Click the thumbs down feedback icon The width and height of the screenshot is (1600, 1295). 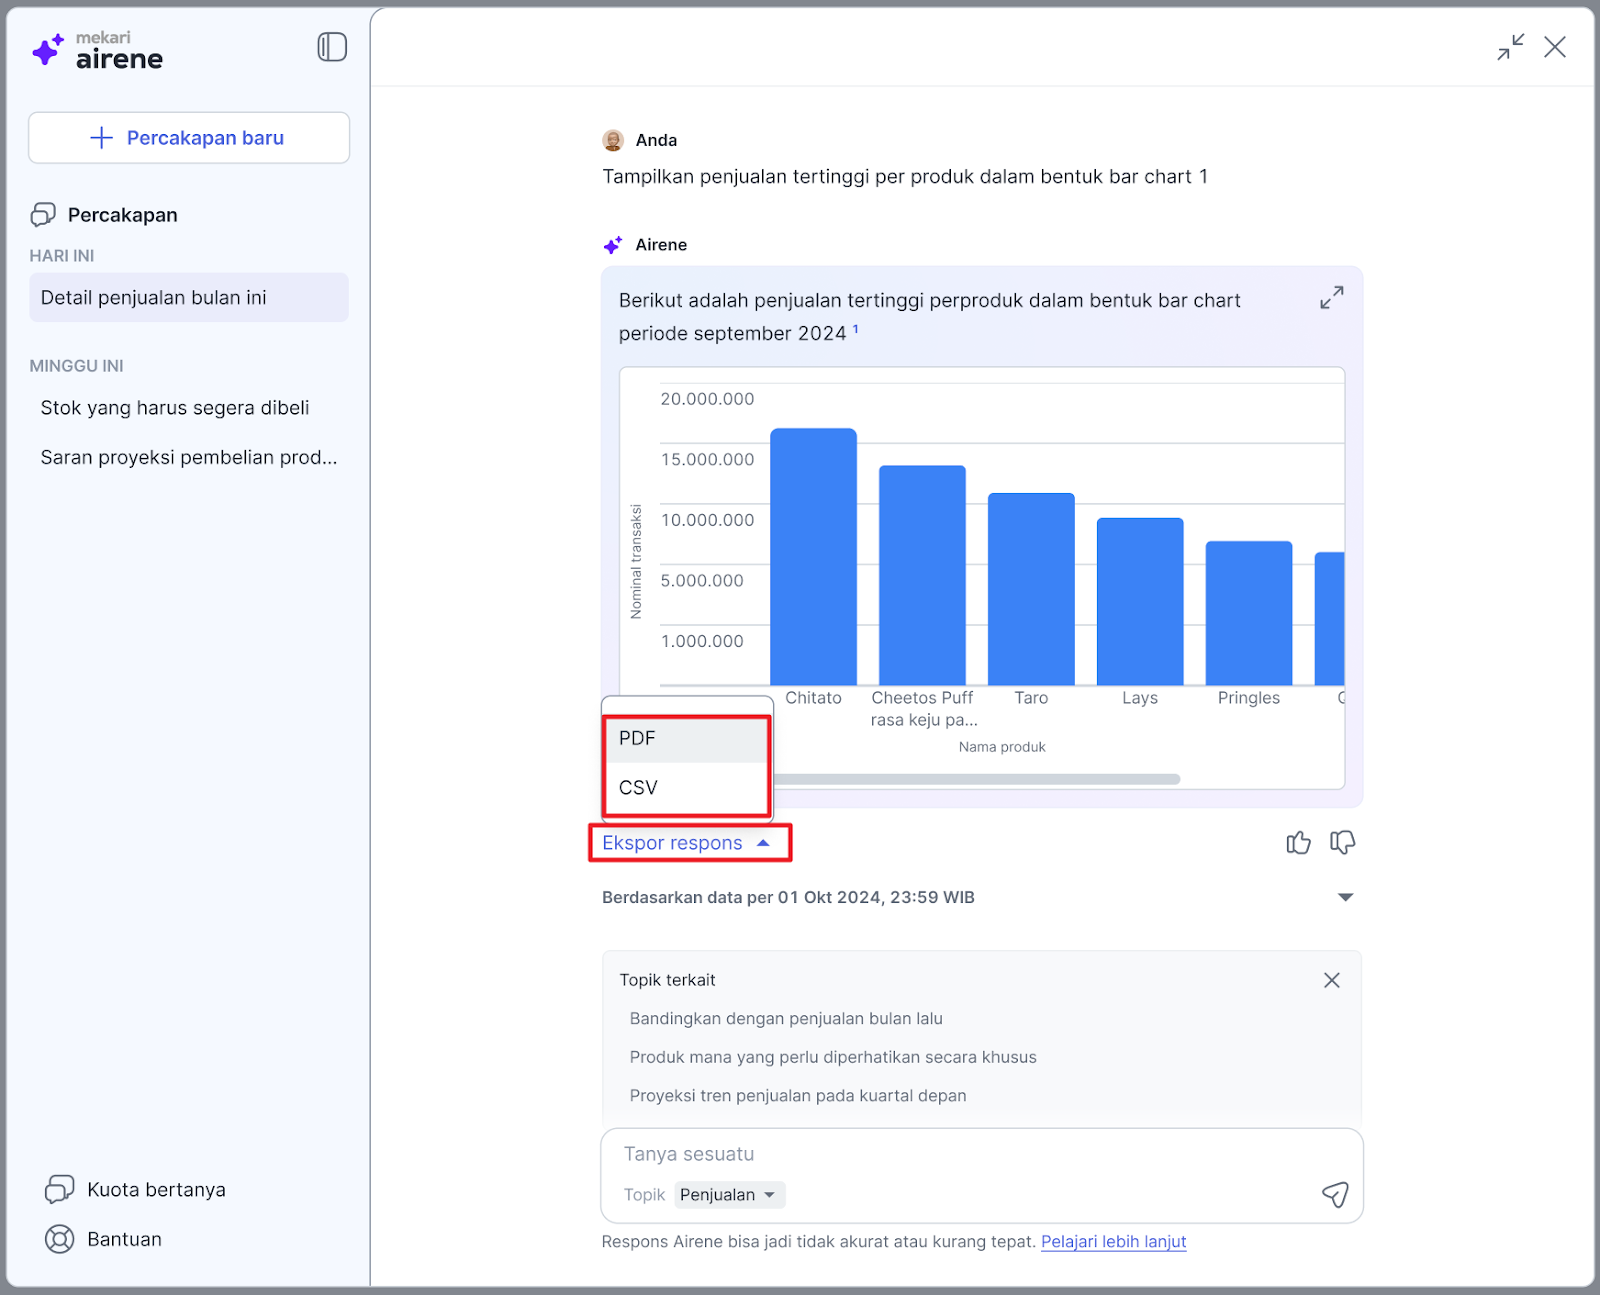1342,843
